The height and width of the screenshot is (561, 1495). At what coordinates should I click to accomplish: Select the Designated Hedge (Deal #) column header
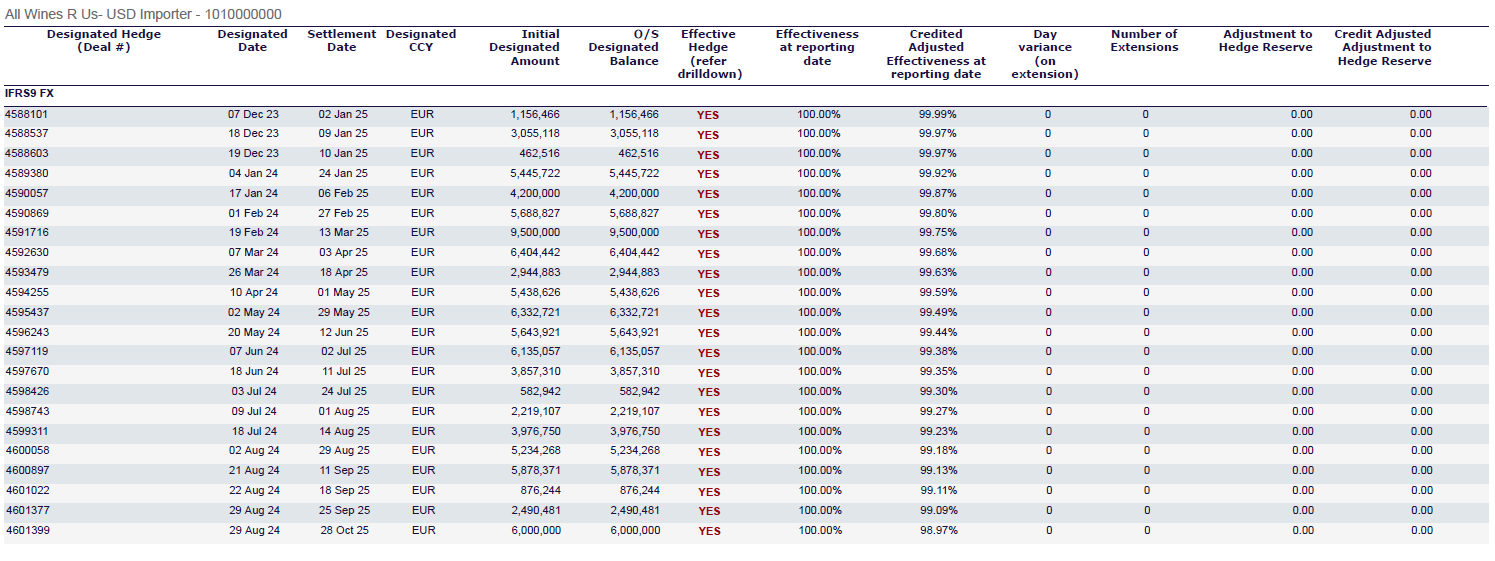[104, 41]
